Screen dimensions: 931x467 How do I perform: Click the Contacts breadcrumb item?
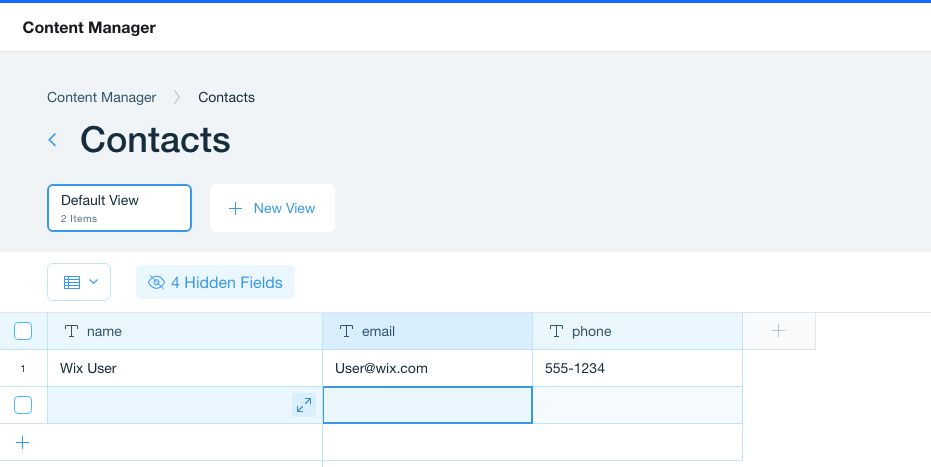click(x=226, y=97)
